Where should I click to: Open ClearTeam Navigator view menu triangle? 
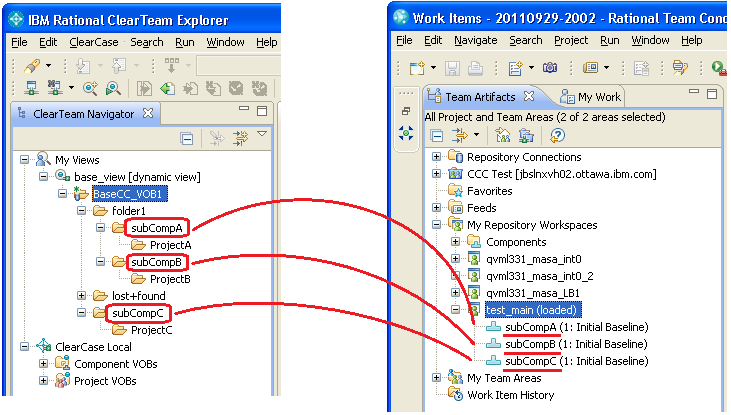[x=262, y=134]
